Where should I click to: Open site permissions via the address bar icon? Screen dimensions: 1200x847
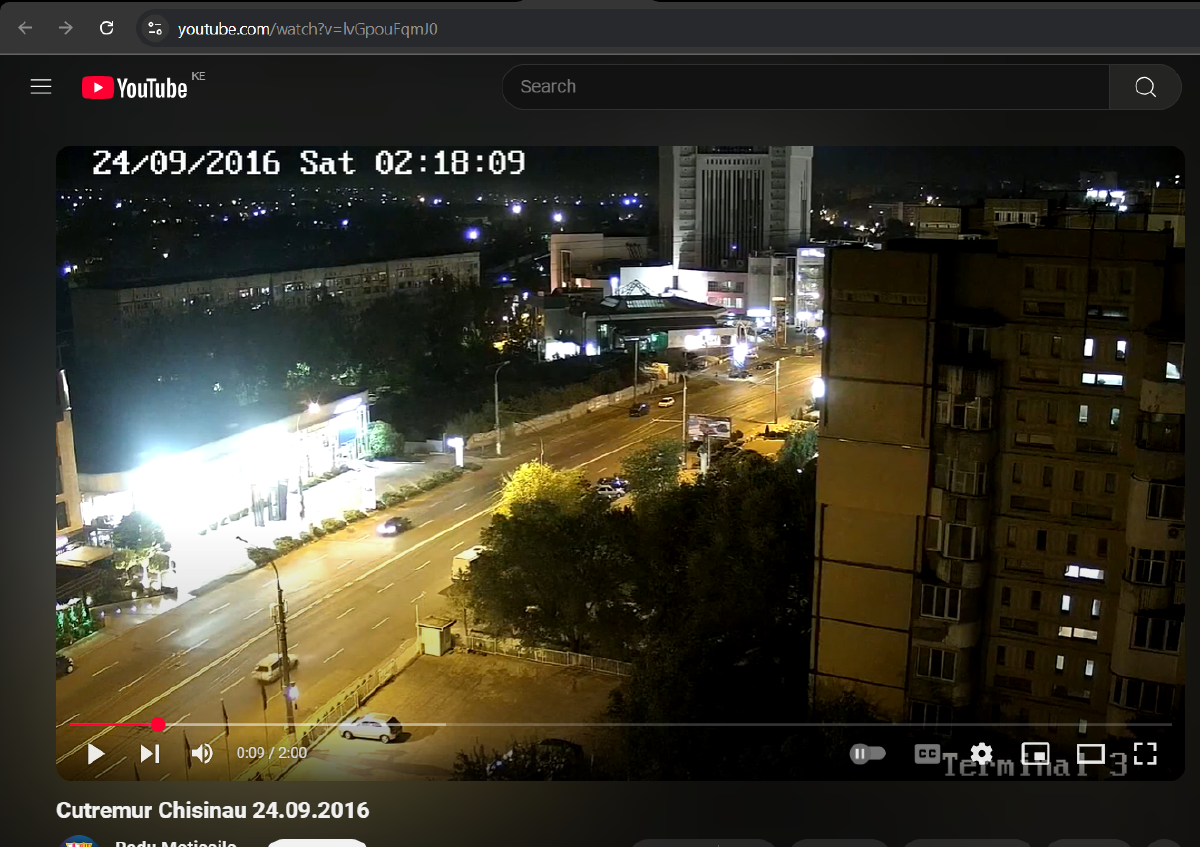(154, 28)
